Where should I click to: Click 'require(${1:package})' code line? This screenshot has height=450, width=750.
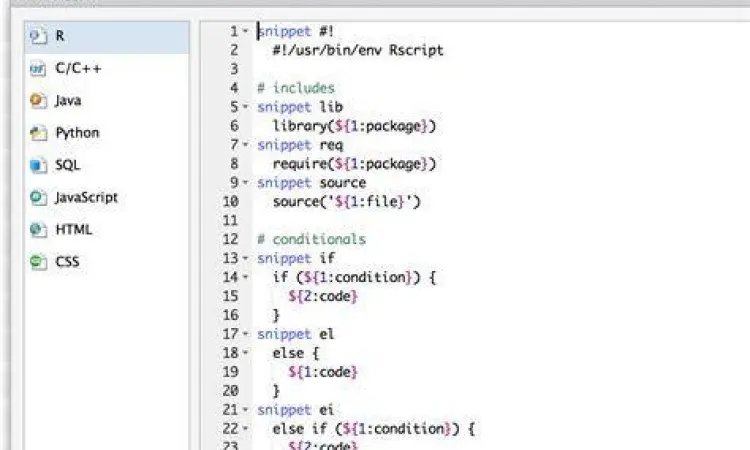click(354, 164)
